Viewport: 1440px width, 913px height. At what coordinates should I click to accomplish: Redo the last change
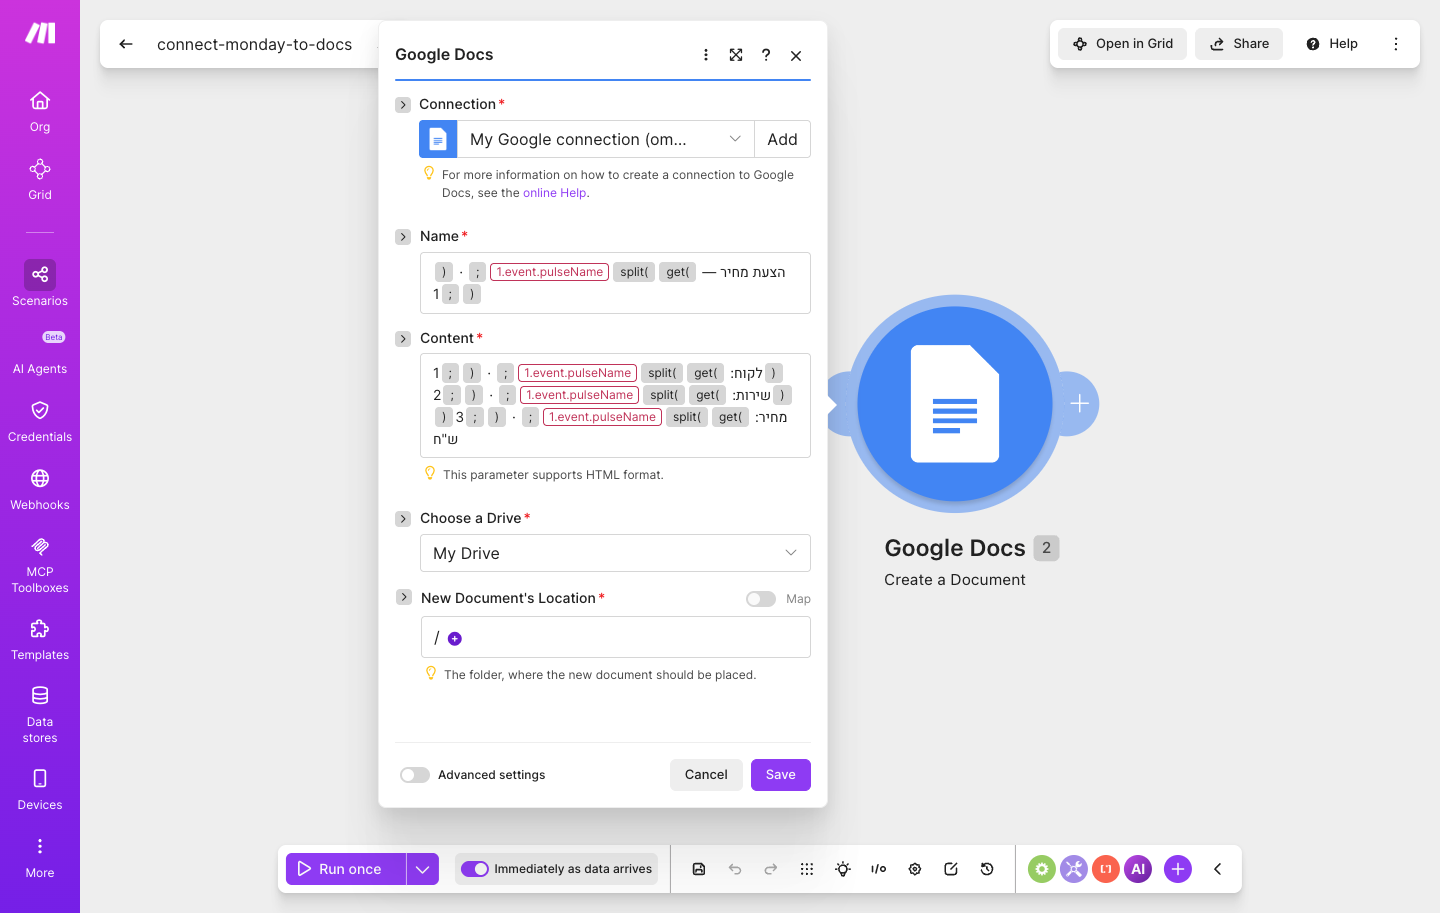771,869
